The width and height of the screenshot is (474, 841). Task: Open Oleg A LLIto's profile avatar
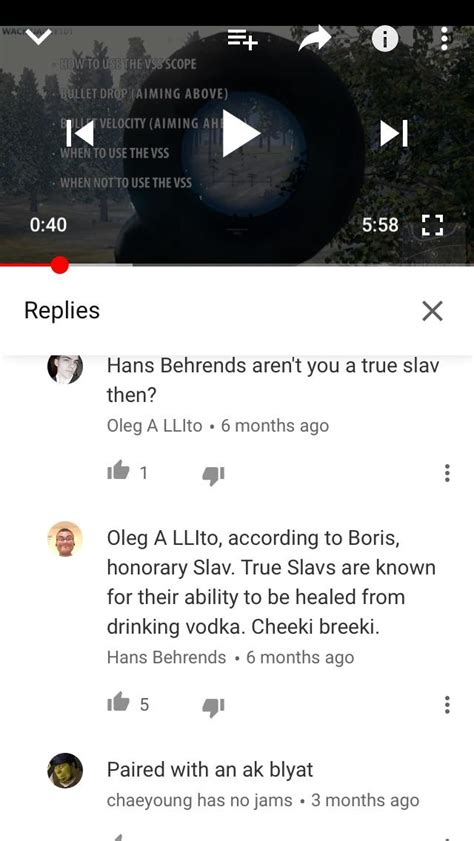[x=65, y=368]
